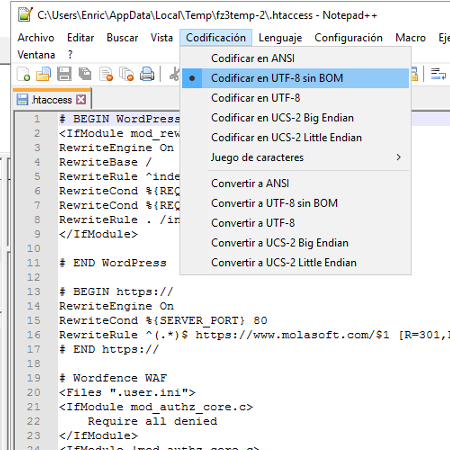Click <IfModule mod_authz_core.c> on line 21

point(156,407)
